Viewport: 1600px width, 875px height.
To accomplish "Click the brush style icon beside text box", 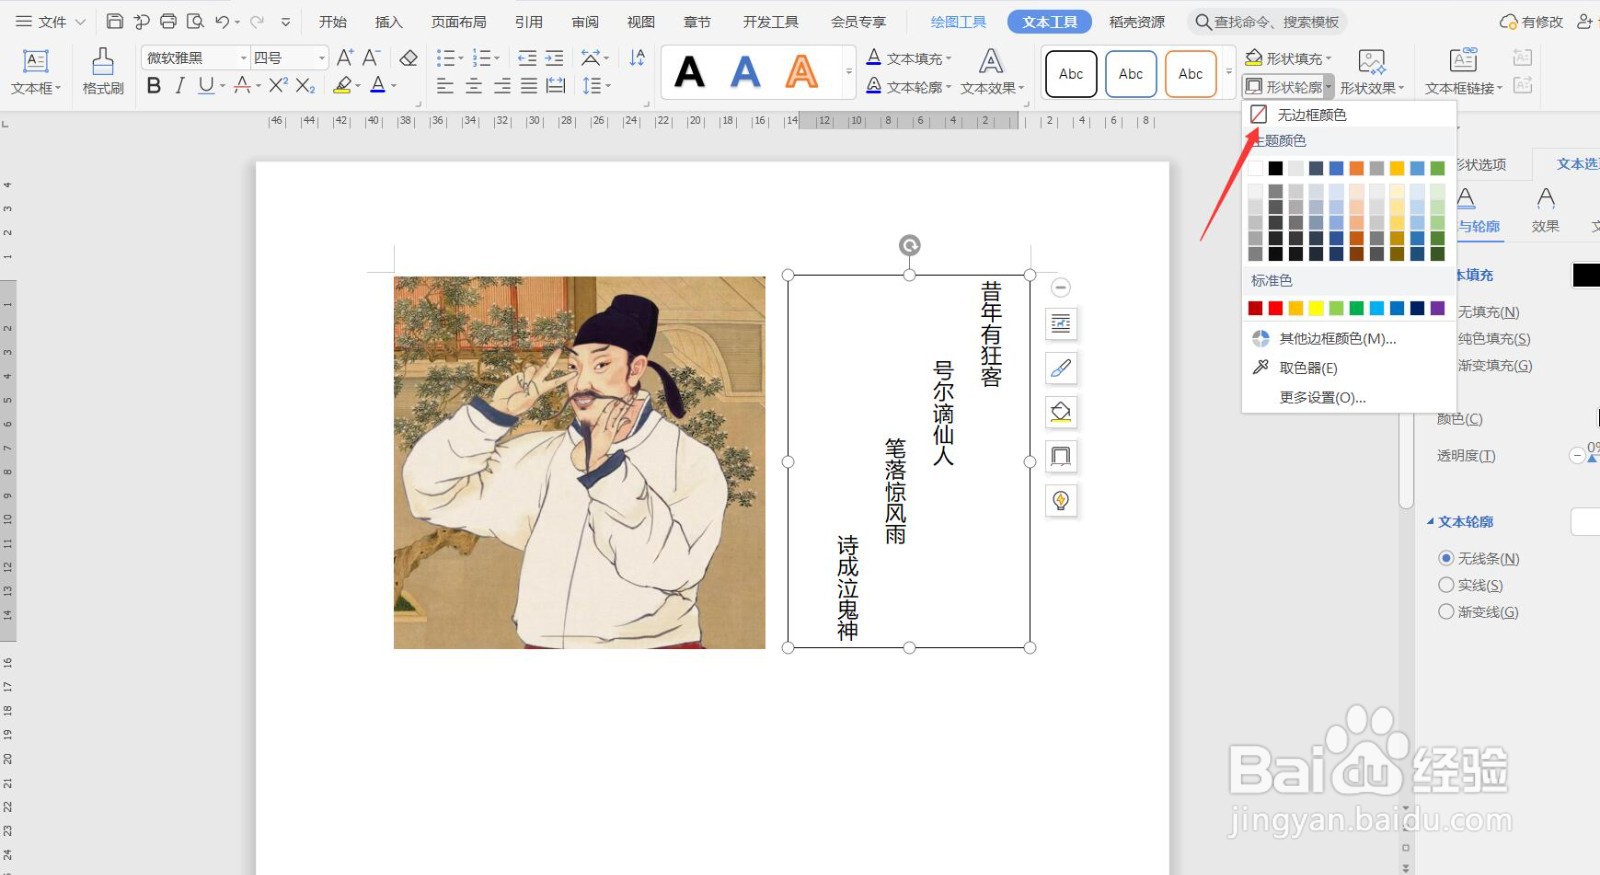I will (1061, 368).
